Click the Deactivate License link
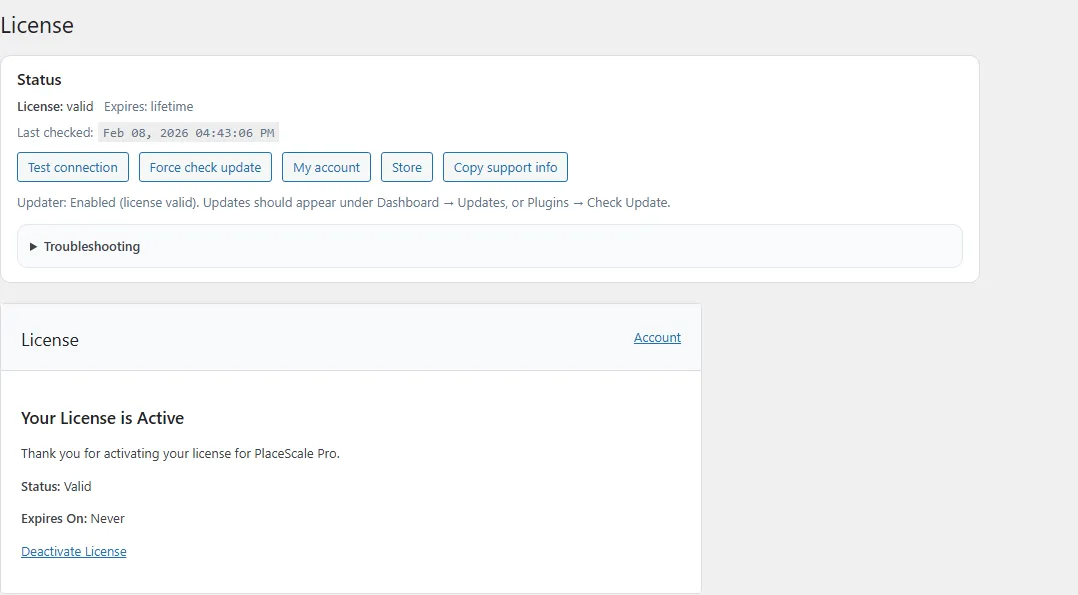The width and height of the screenshot is (1078, 595). (x=74, y=552)
